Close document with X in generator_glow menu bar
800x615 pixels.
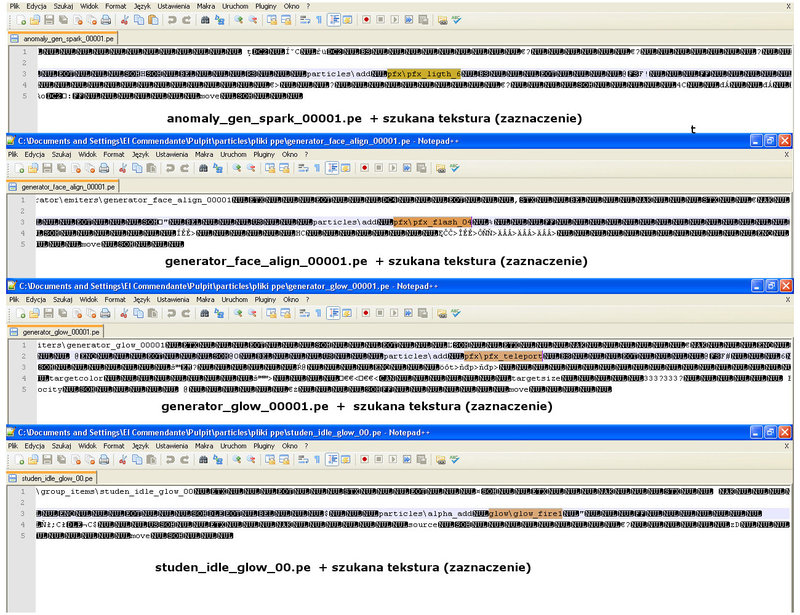[786, 299]
